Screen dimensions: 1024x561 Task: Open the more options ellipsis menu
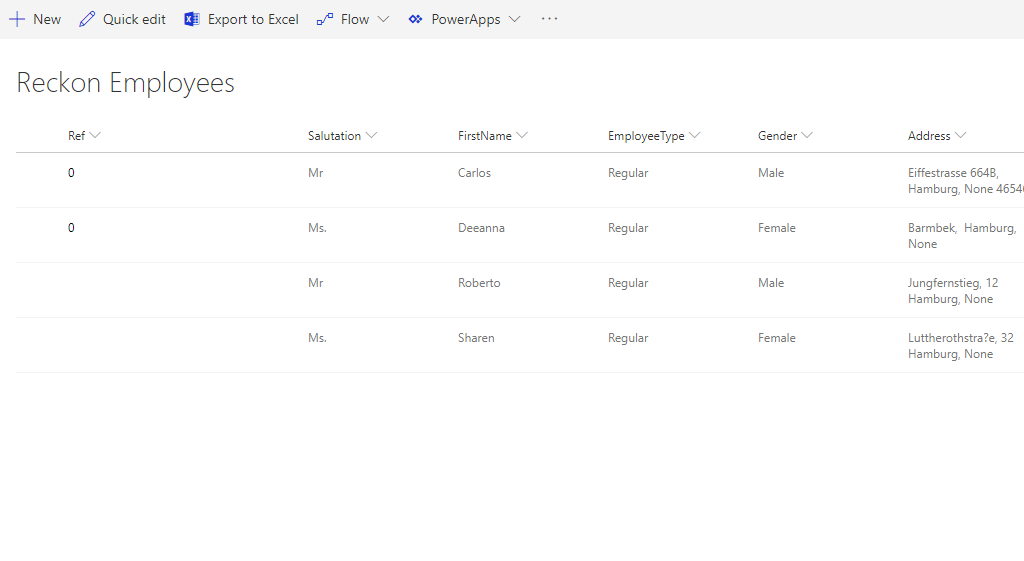[x=549, y=19]
